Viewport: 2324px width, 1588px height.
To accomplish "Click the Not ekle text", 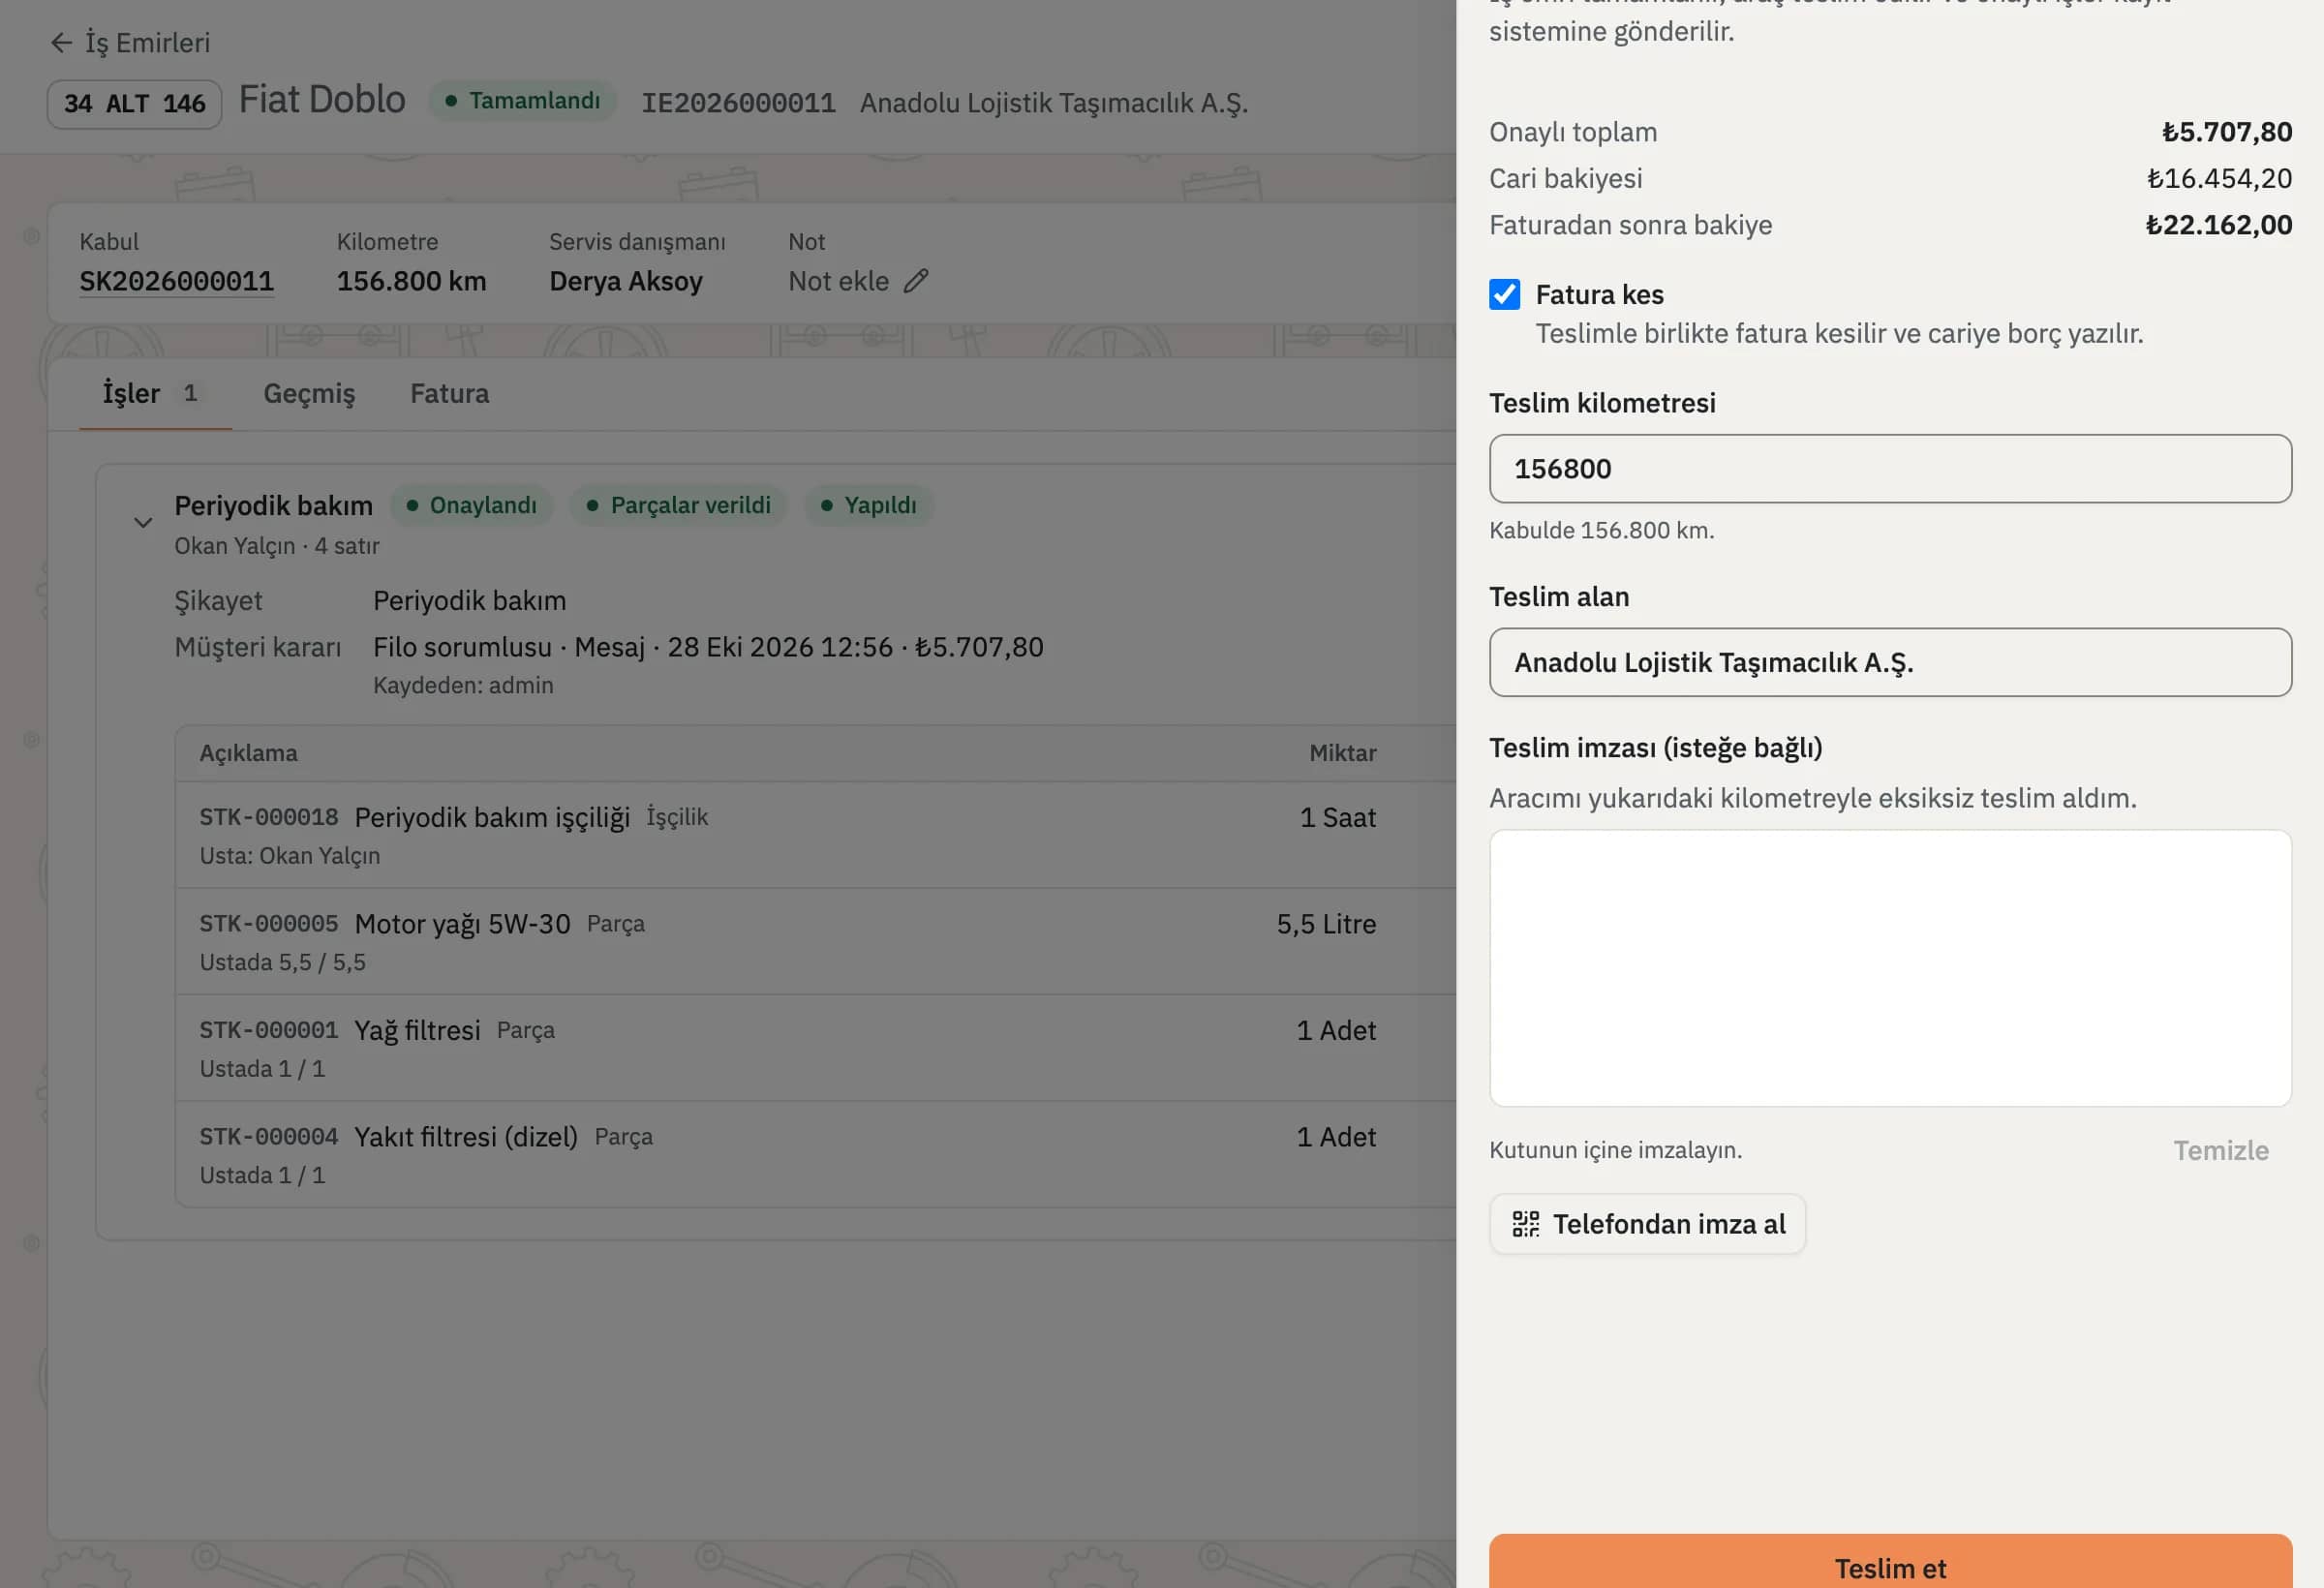I will click(838, 281).
